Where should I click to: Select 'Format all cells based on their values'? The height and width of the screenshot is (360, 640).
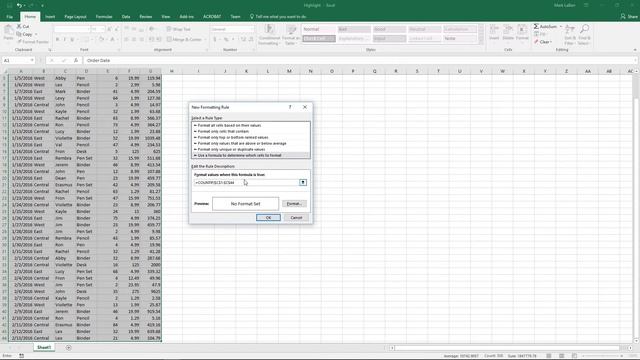(x=229, y=125)
